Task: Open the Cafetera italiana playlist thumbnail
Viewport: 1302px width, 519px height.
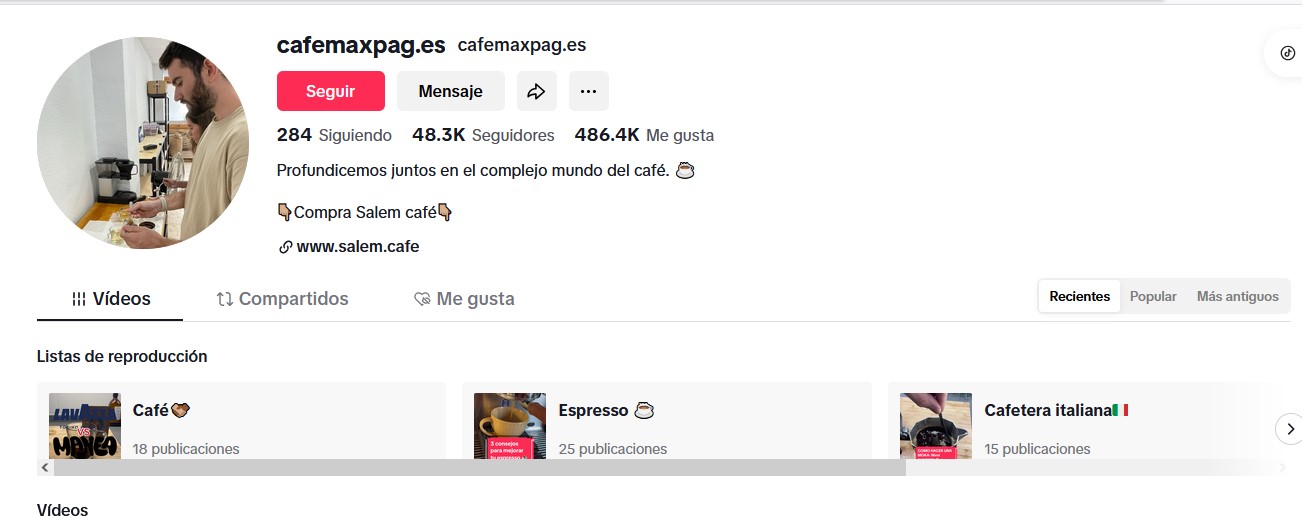Action: pyautogui.click(x=936, y=426)
